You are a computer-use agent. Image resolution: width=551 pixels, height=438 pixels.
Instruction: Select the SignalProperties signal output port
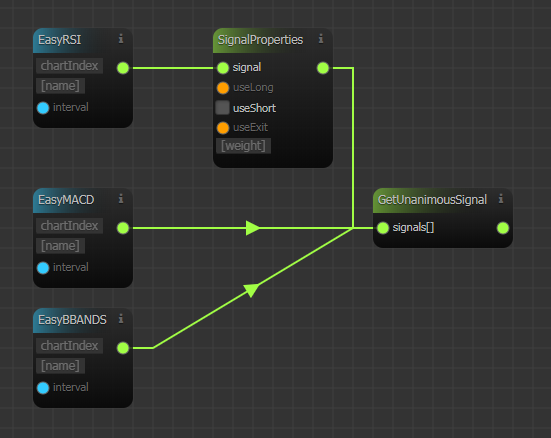(x=323, y=68)
